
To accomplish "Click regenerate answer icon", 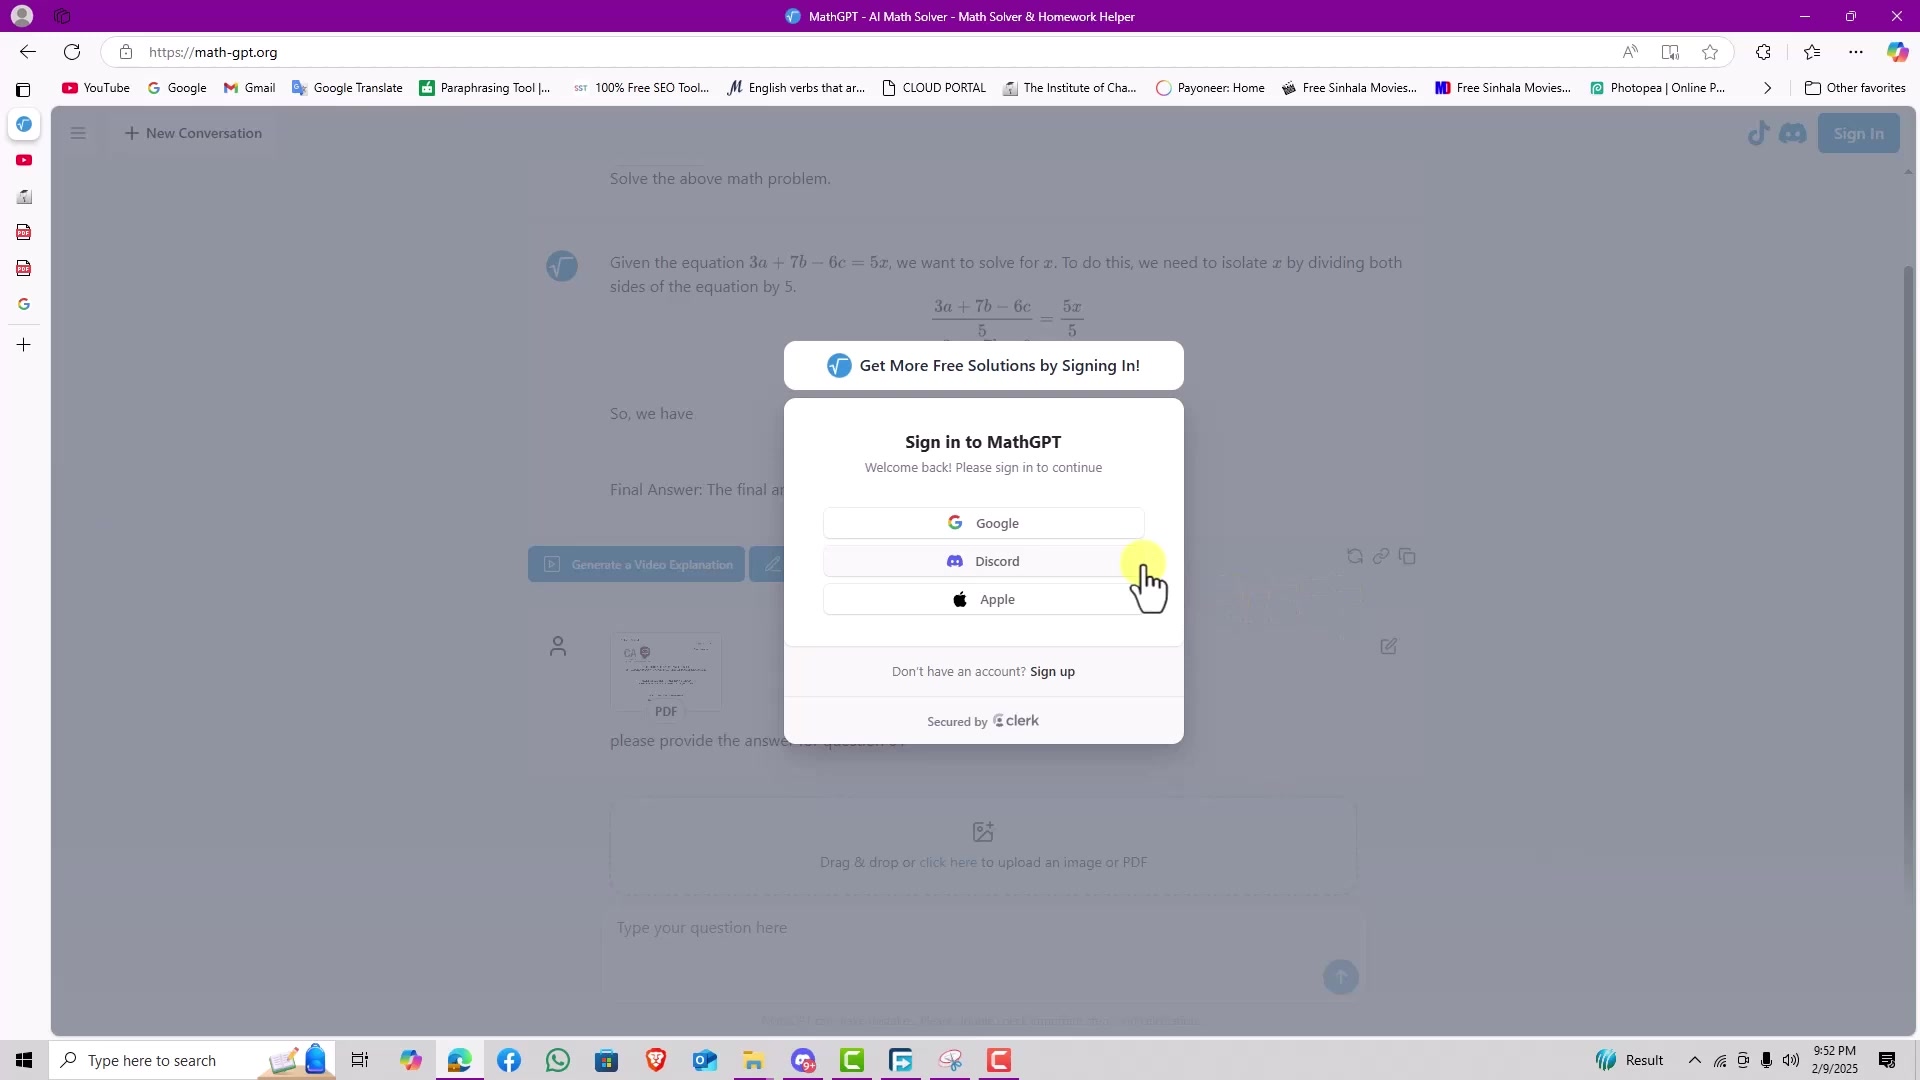I will coord(1355,556).
